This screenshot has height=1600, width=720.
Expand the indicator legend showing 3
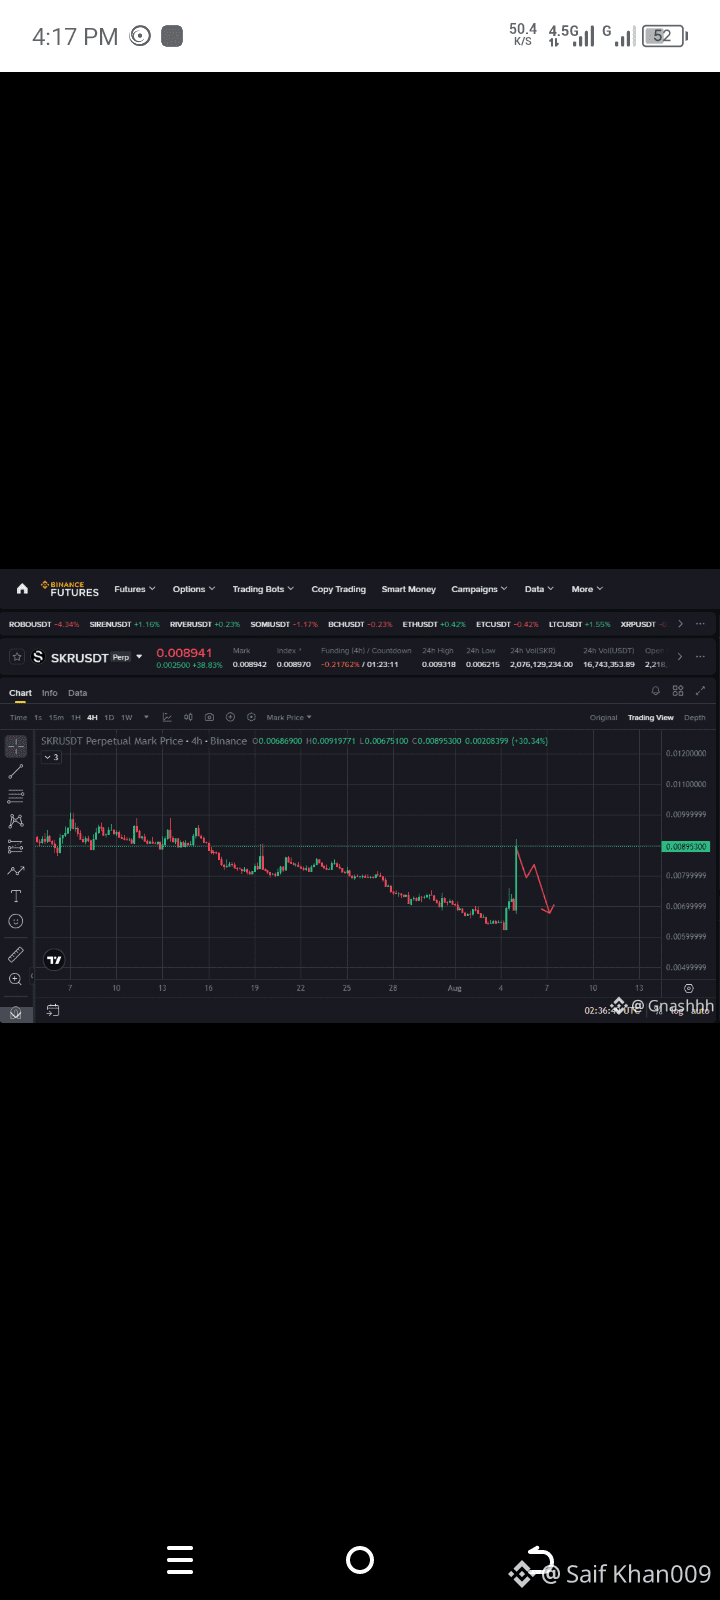coord(52,757)
